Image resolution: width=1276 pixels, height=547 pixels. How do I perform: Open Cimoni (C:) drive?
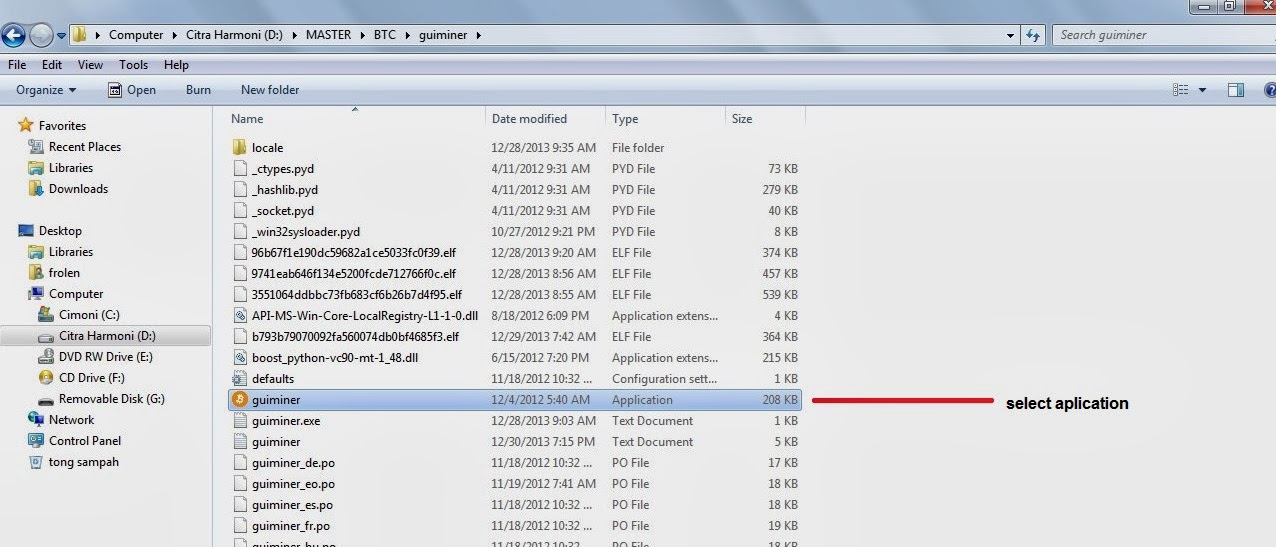click(89, 315)
